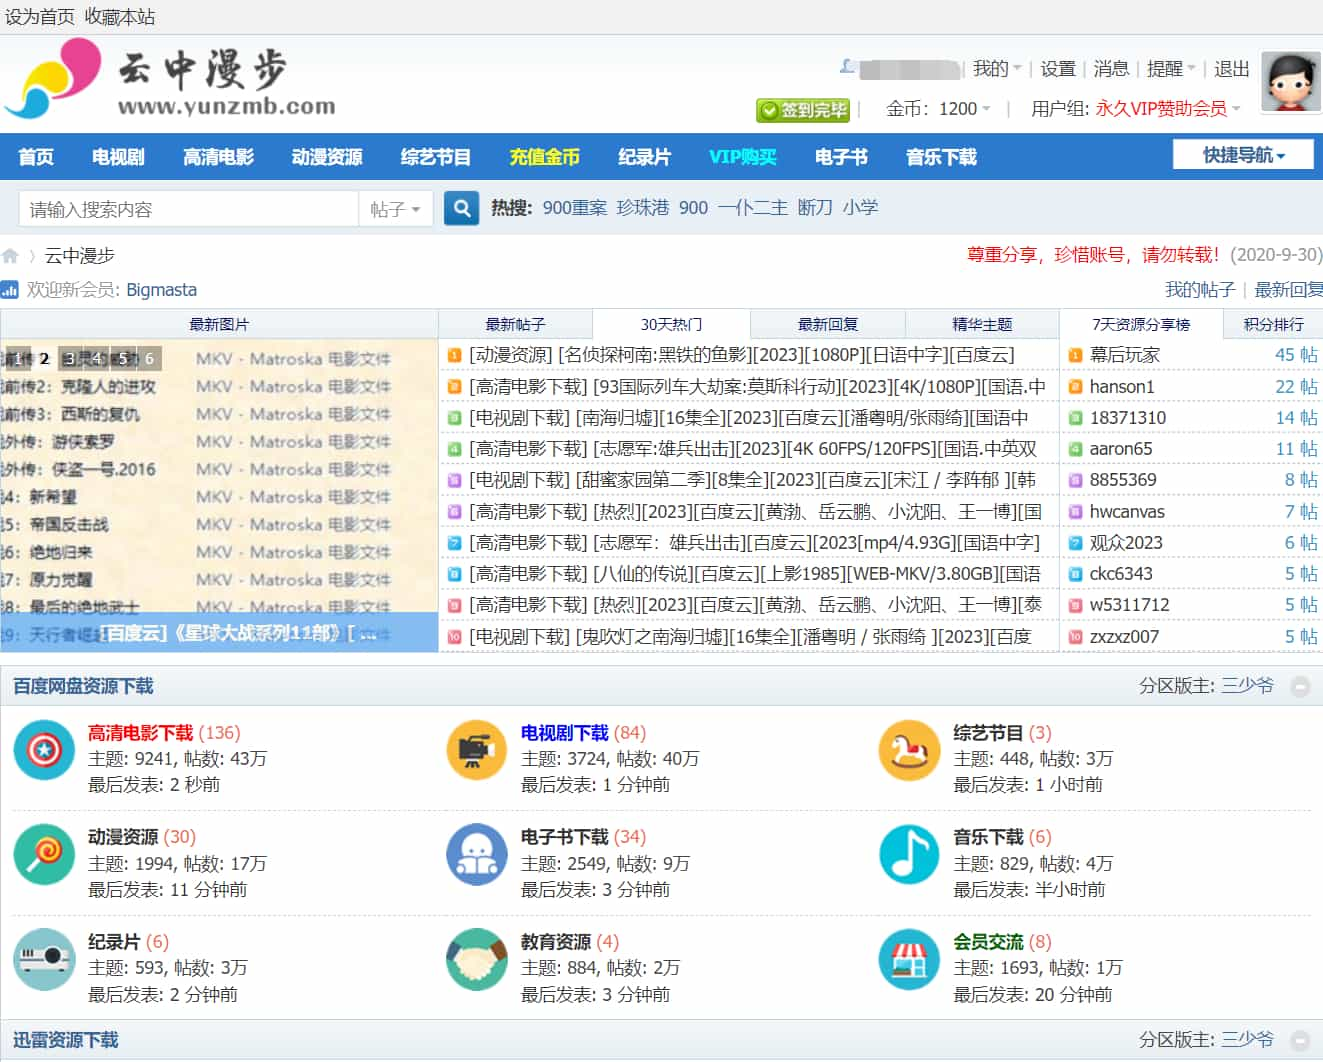The height and width of the screenshot is (1062, 1323).
Task: Collapse the 迅雷资源下载 section
Action: tap(1300, 1040)
